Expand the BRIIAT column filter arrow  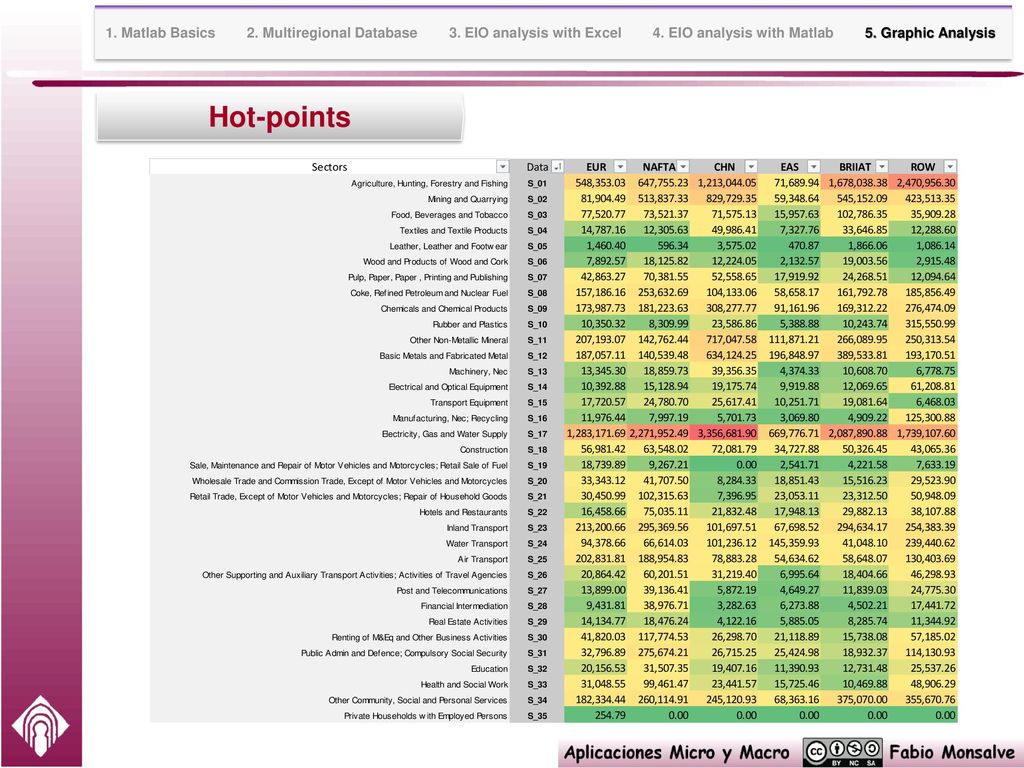(882, 167)
